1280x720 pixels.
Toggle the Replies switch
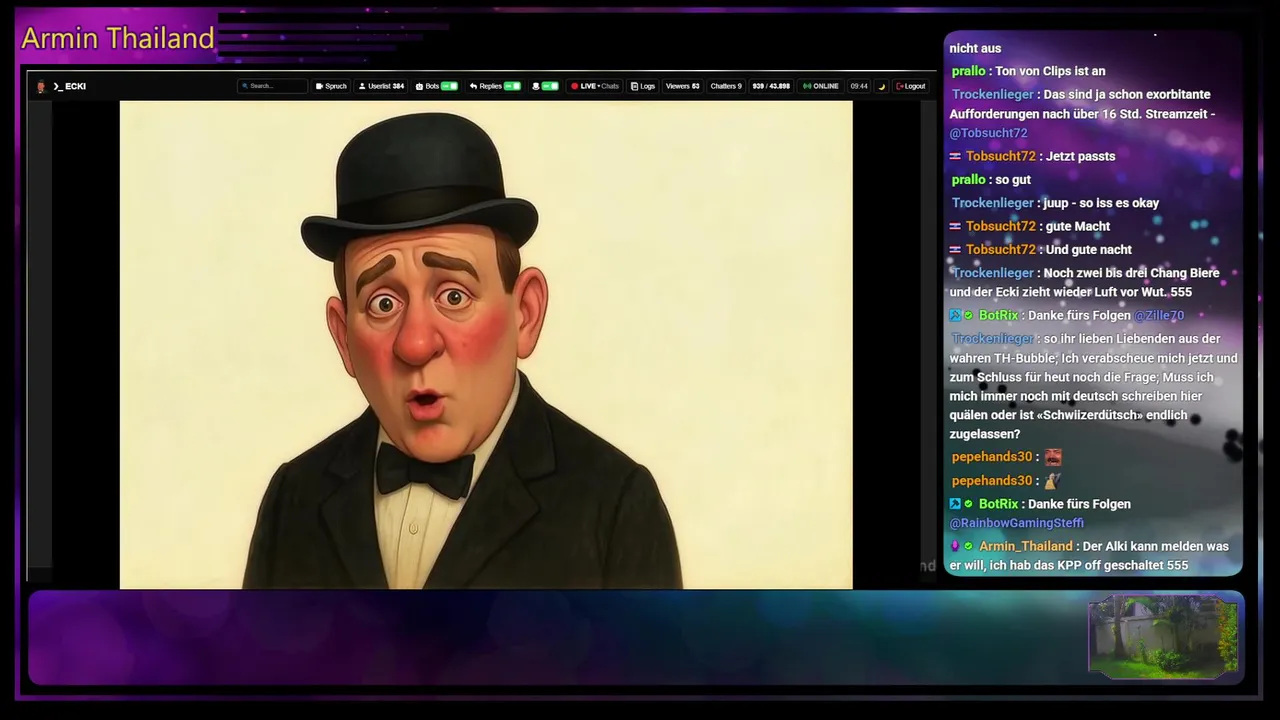tap(512, 86)
